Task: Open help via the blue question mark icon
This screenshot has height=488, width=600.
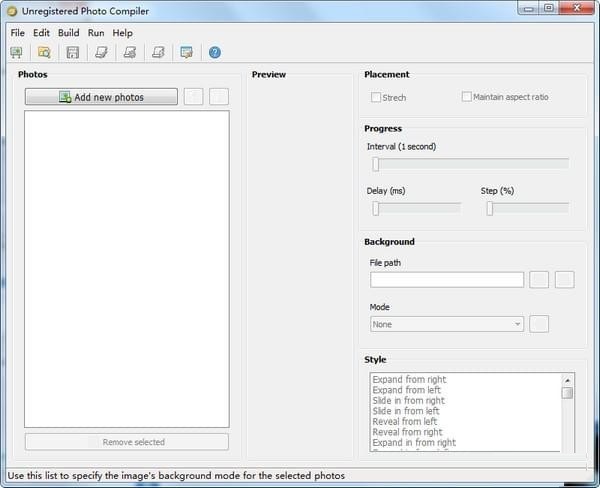Action: click(x=215, y=52)
